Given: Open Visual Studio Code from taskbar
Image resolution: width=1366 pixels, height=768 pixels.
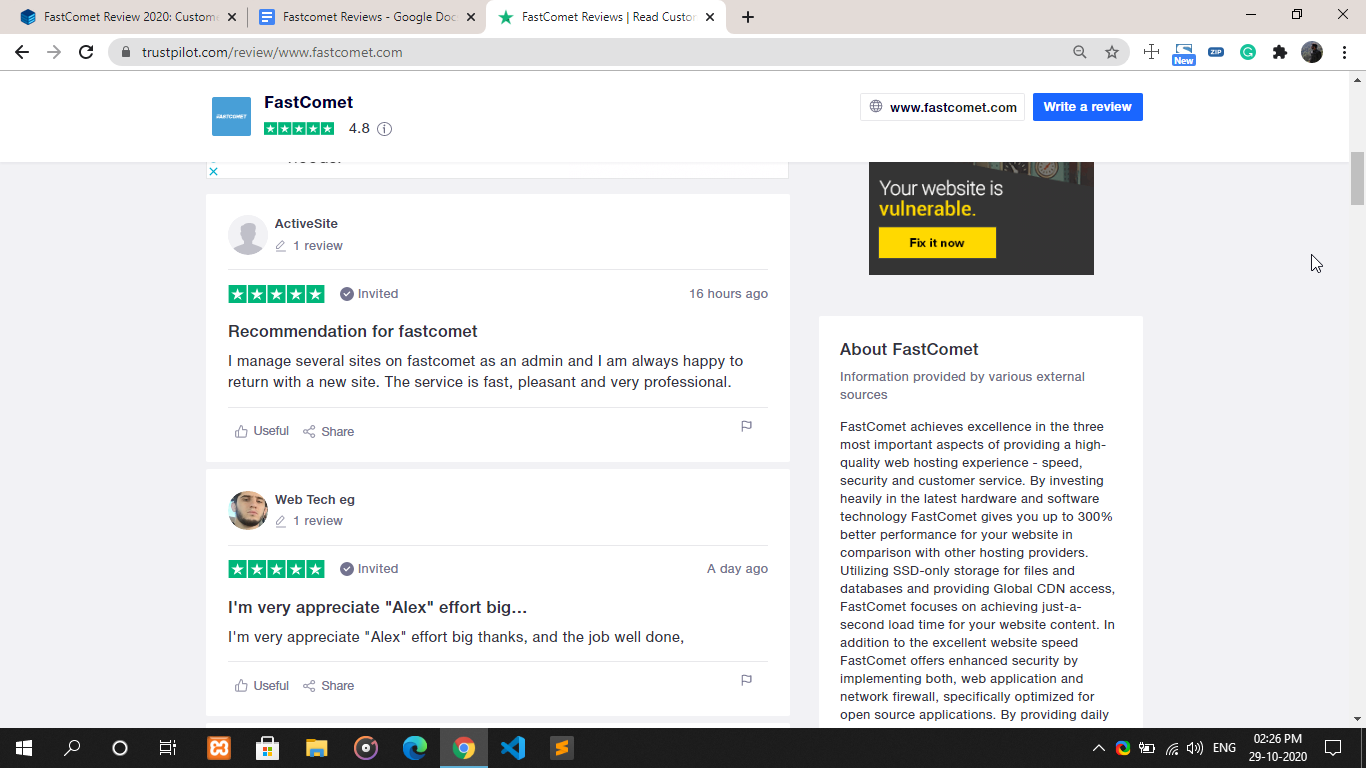Looking at the screenshot, I should tap(513, 748).
